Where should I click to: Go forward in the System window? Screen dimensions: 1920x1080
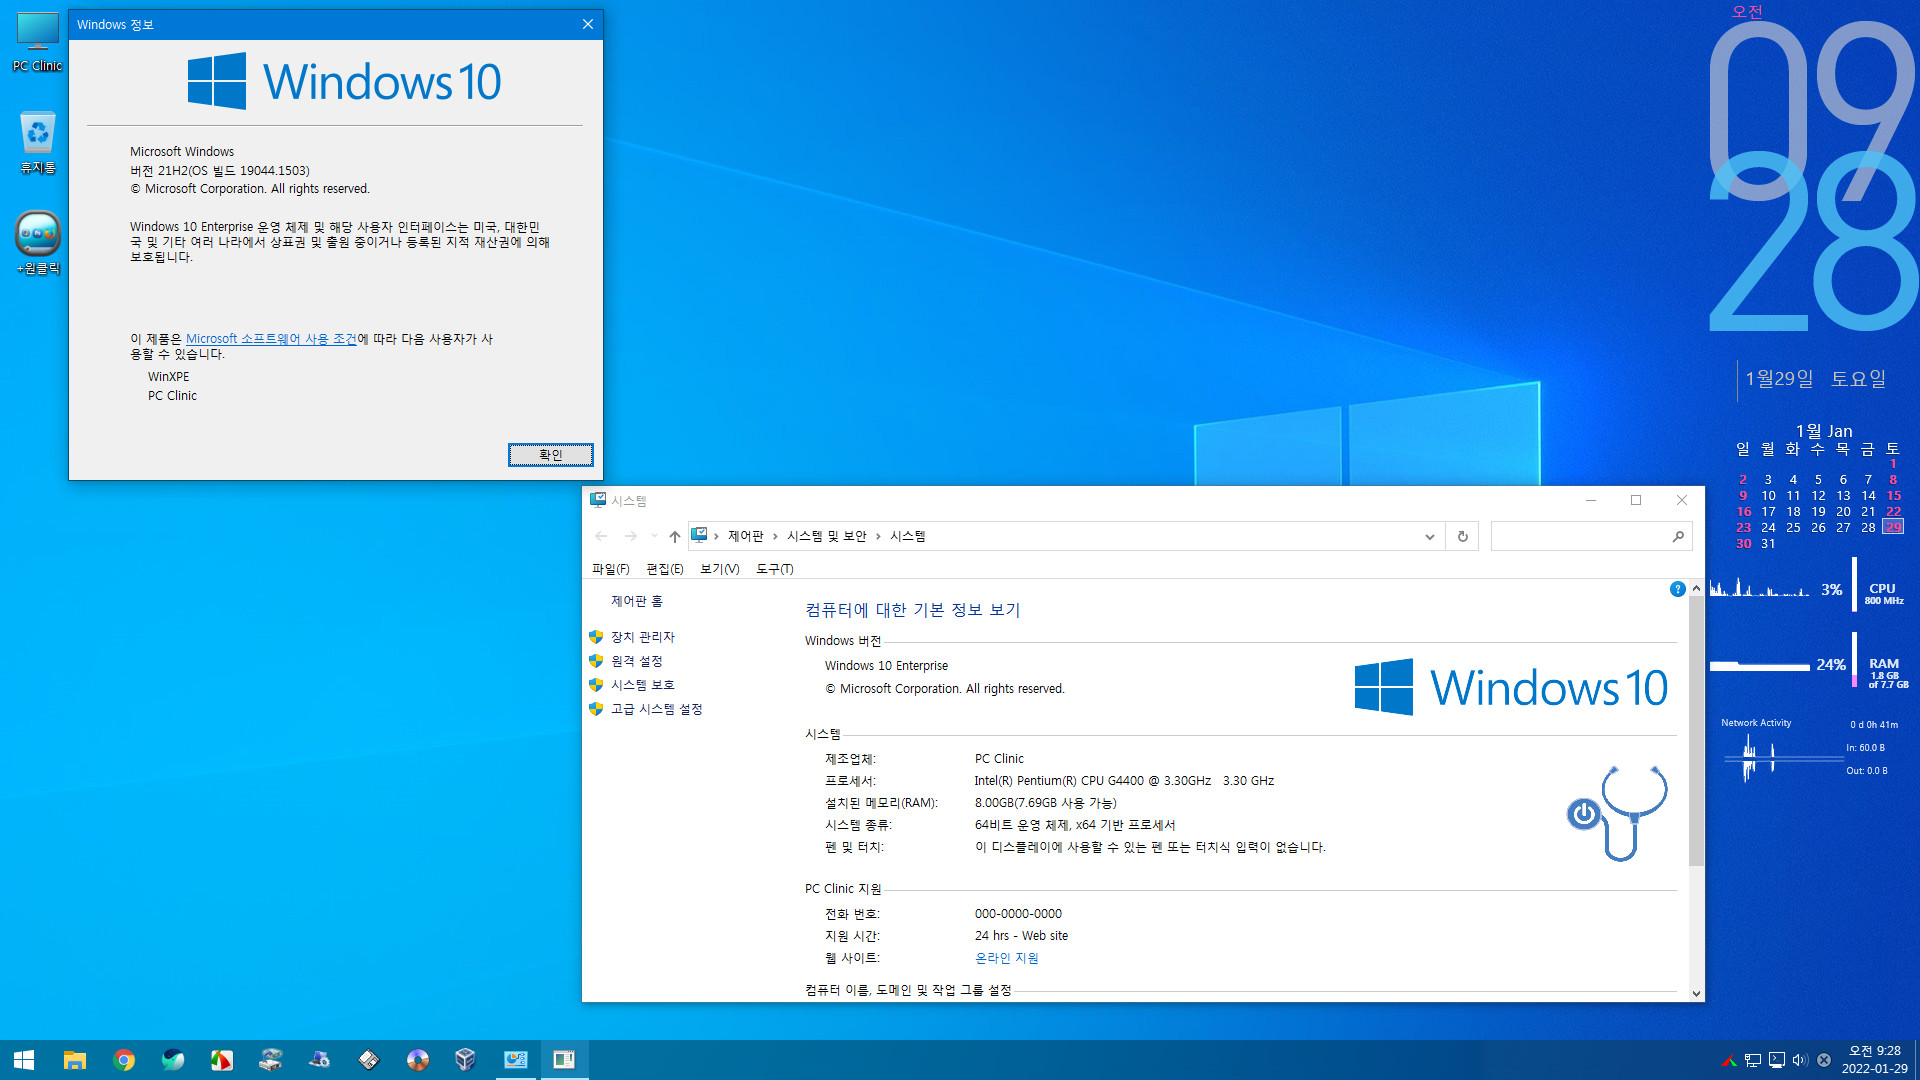point(631,537)
